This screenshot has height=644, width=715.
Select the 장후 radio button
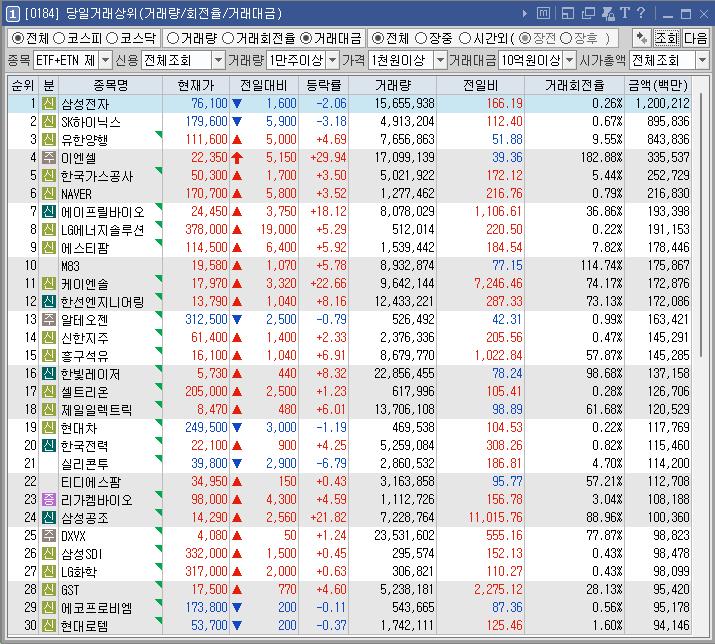pyautogui.click(x=566, y=38)
